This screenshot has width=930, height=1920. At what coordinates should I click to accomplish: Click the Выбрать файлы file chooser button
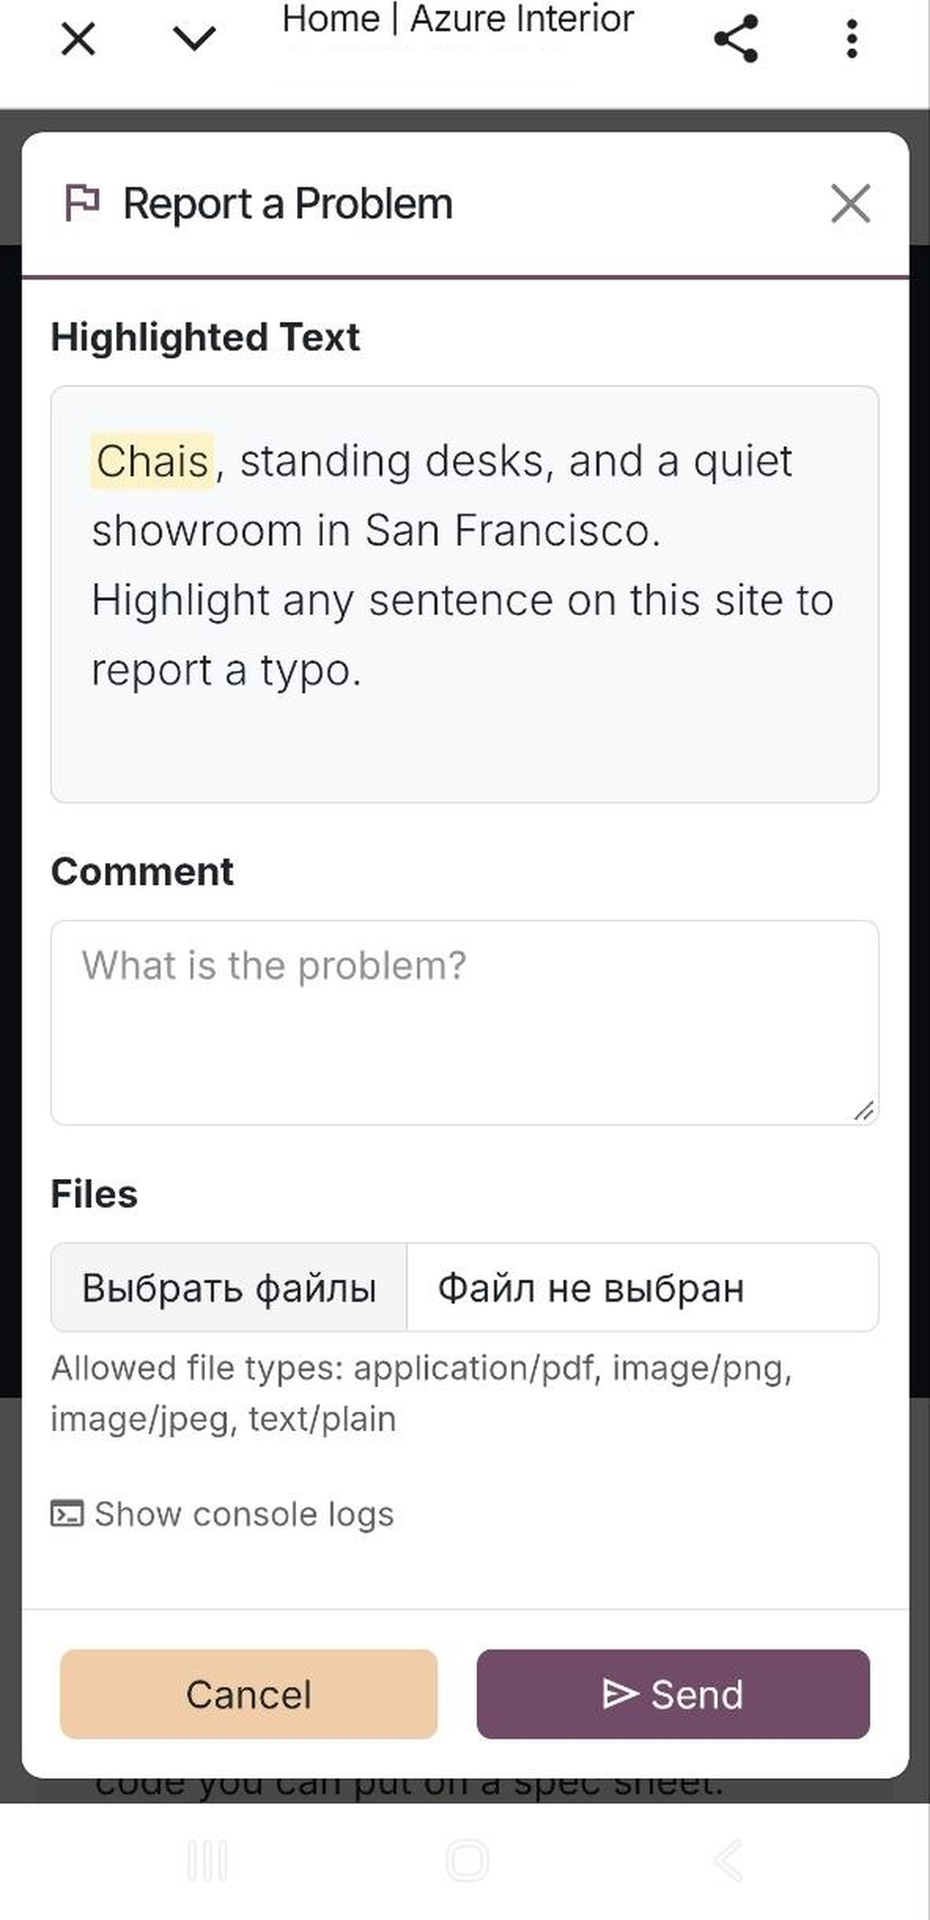click(x=229, y=1287)
